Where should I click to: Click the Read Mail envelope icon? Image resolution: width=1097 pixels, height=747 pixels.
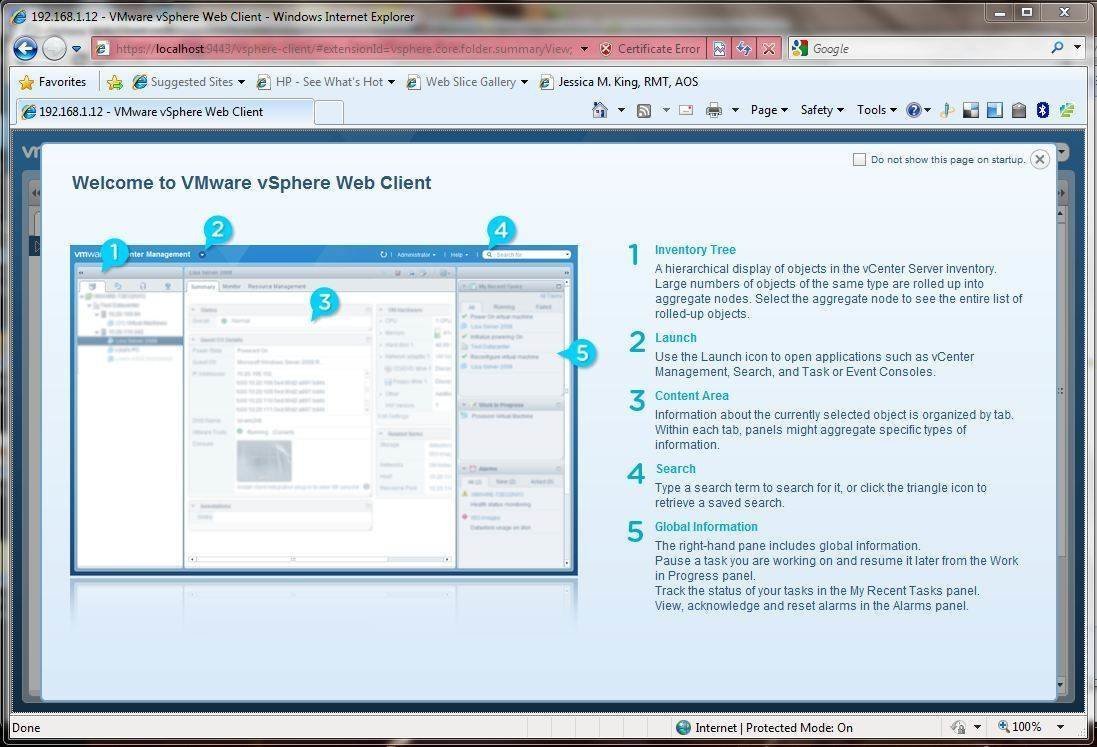685,110
